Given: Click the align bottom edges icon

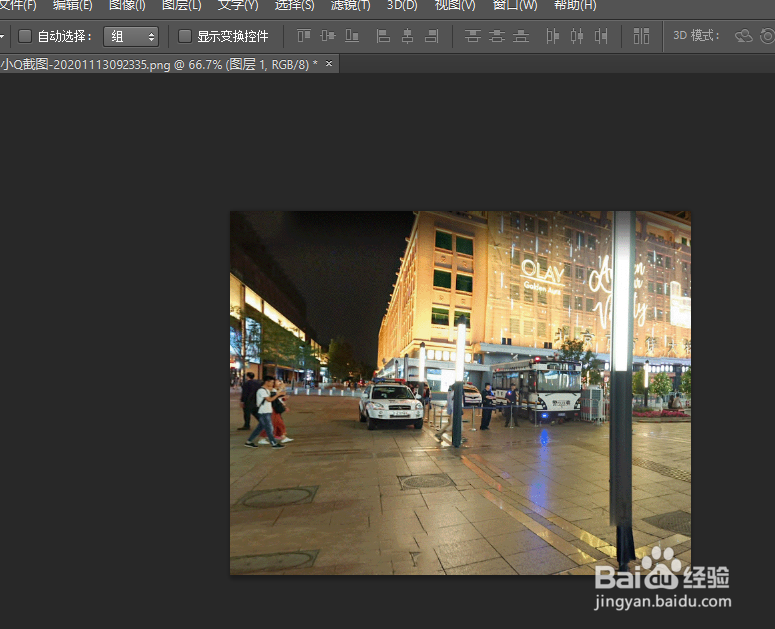Looking at the screenshot, I should tap(352, 36).
